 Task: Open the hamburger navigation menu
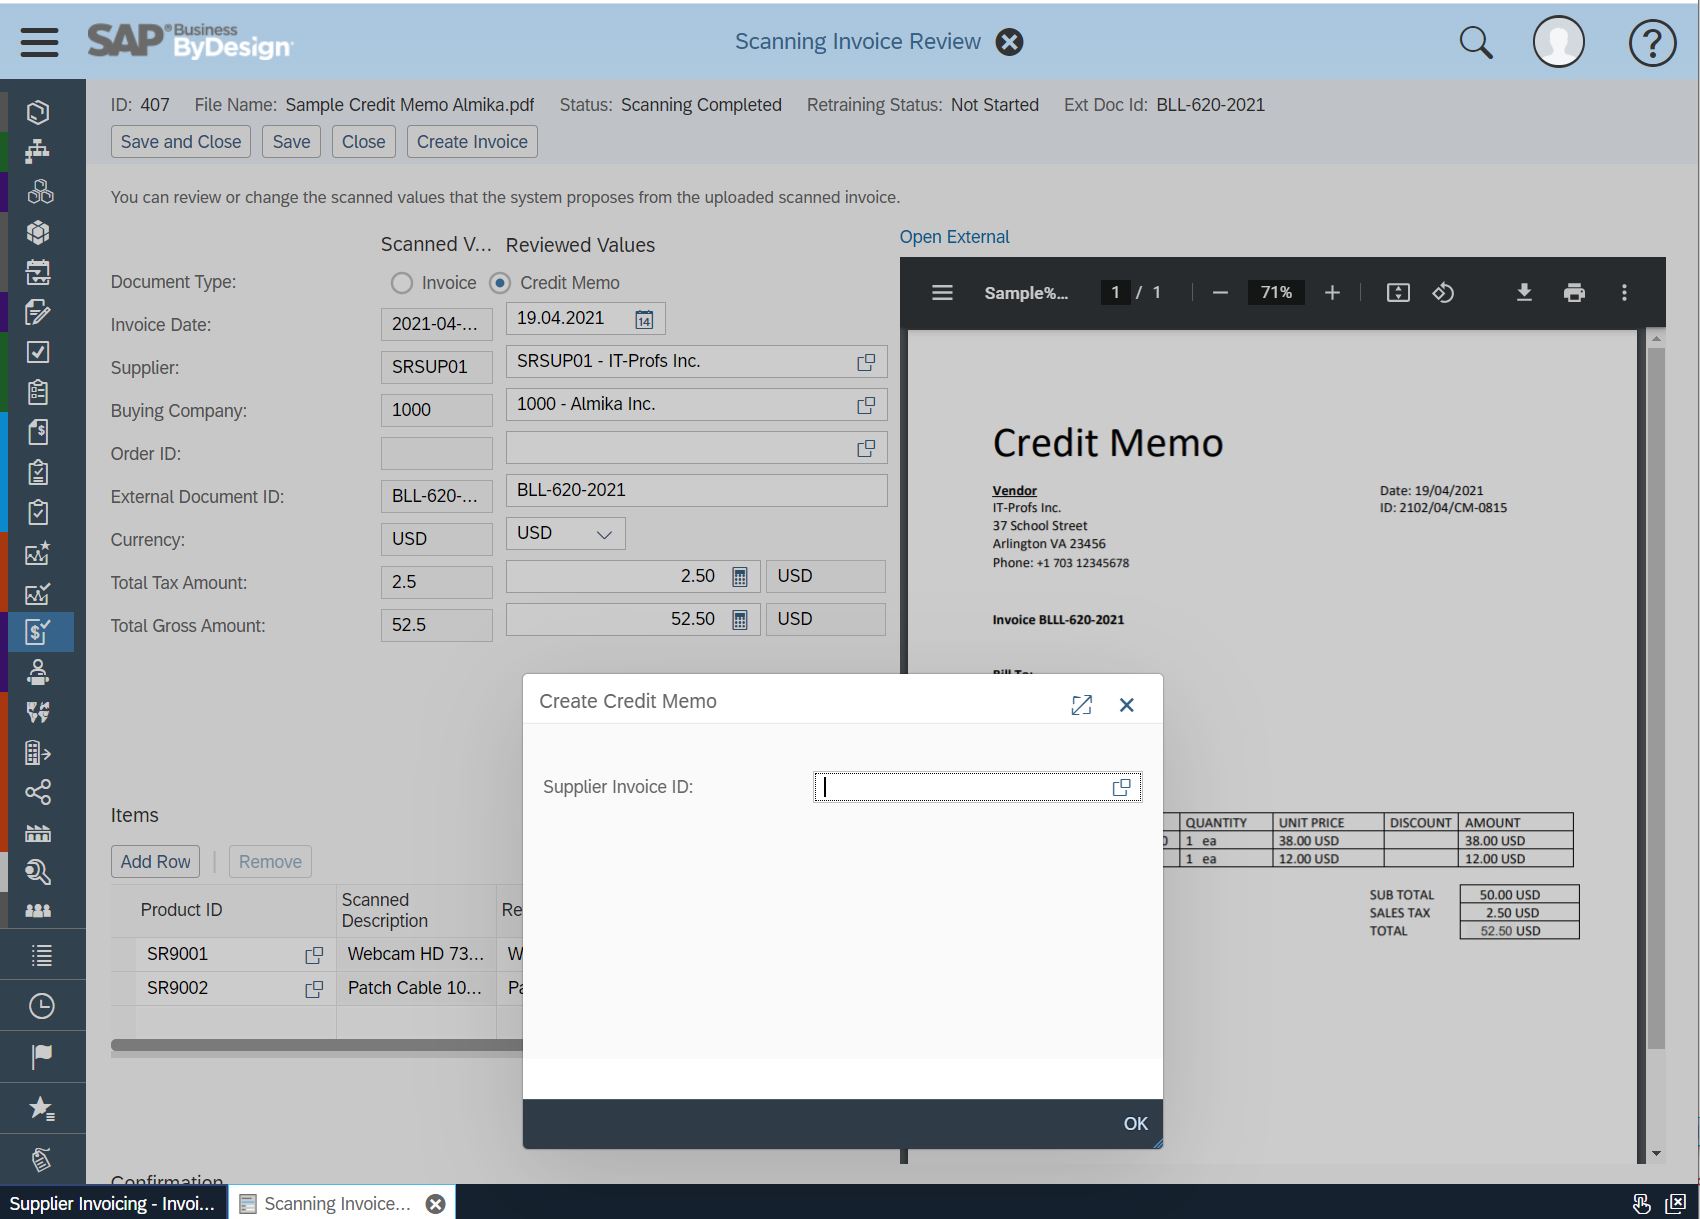[x=39, y=42]
